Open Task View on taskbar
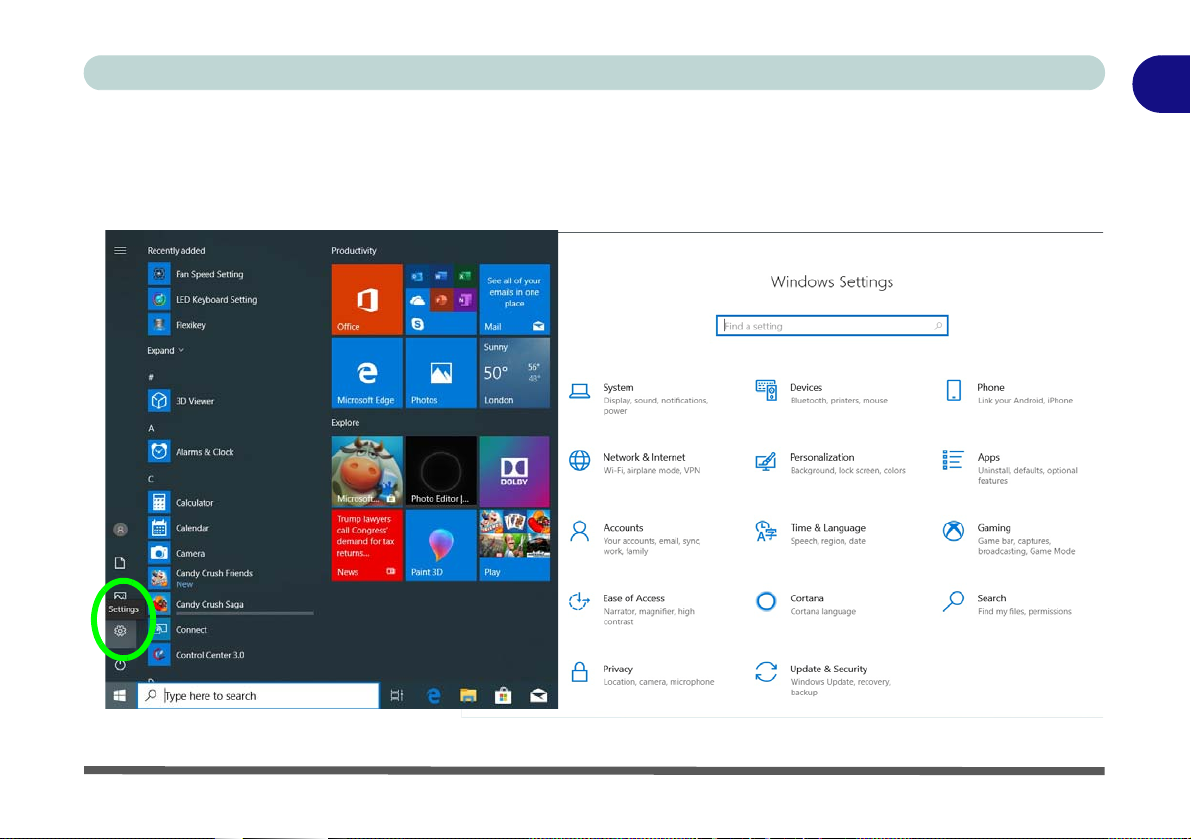 coord(396,695)
